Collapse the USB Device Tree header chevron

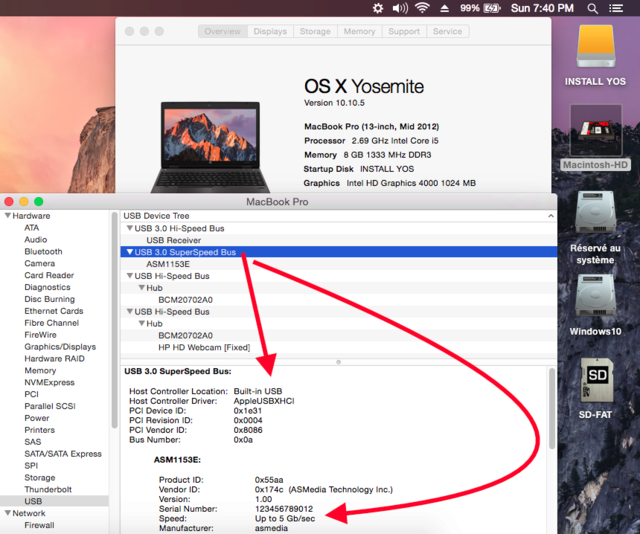point(551,216)
